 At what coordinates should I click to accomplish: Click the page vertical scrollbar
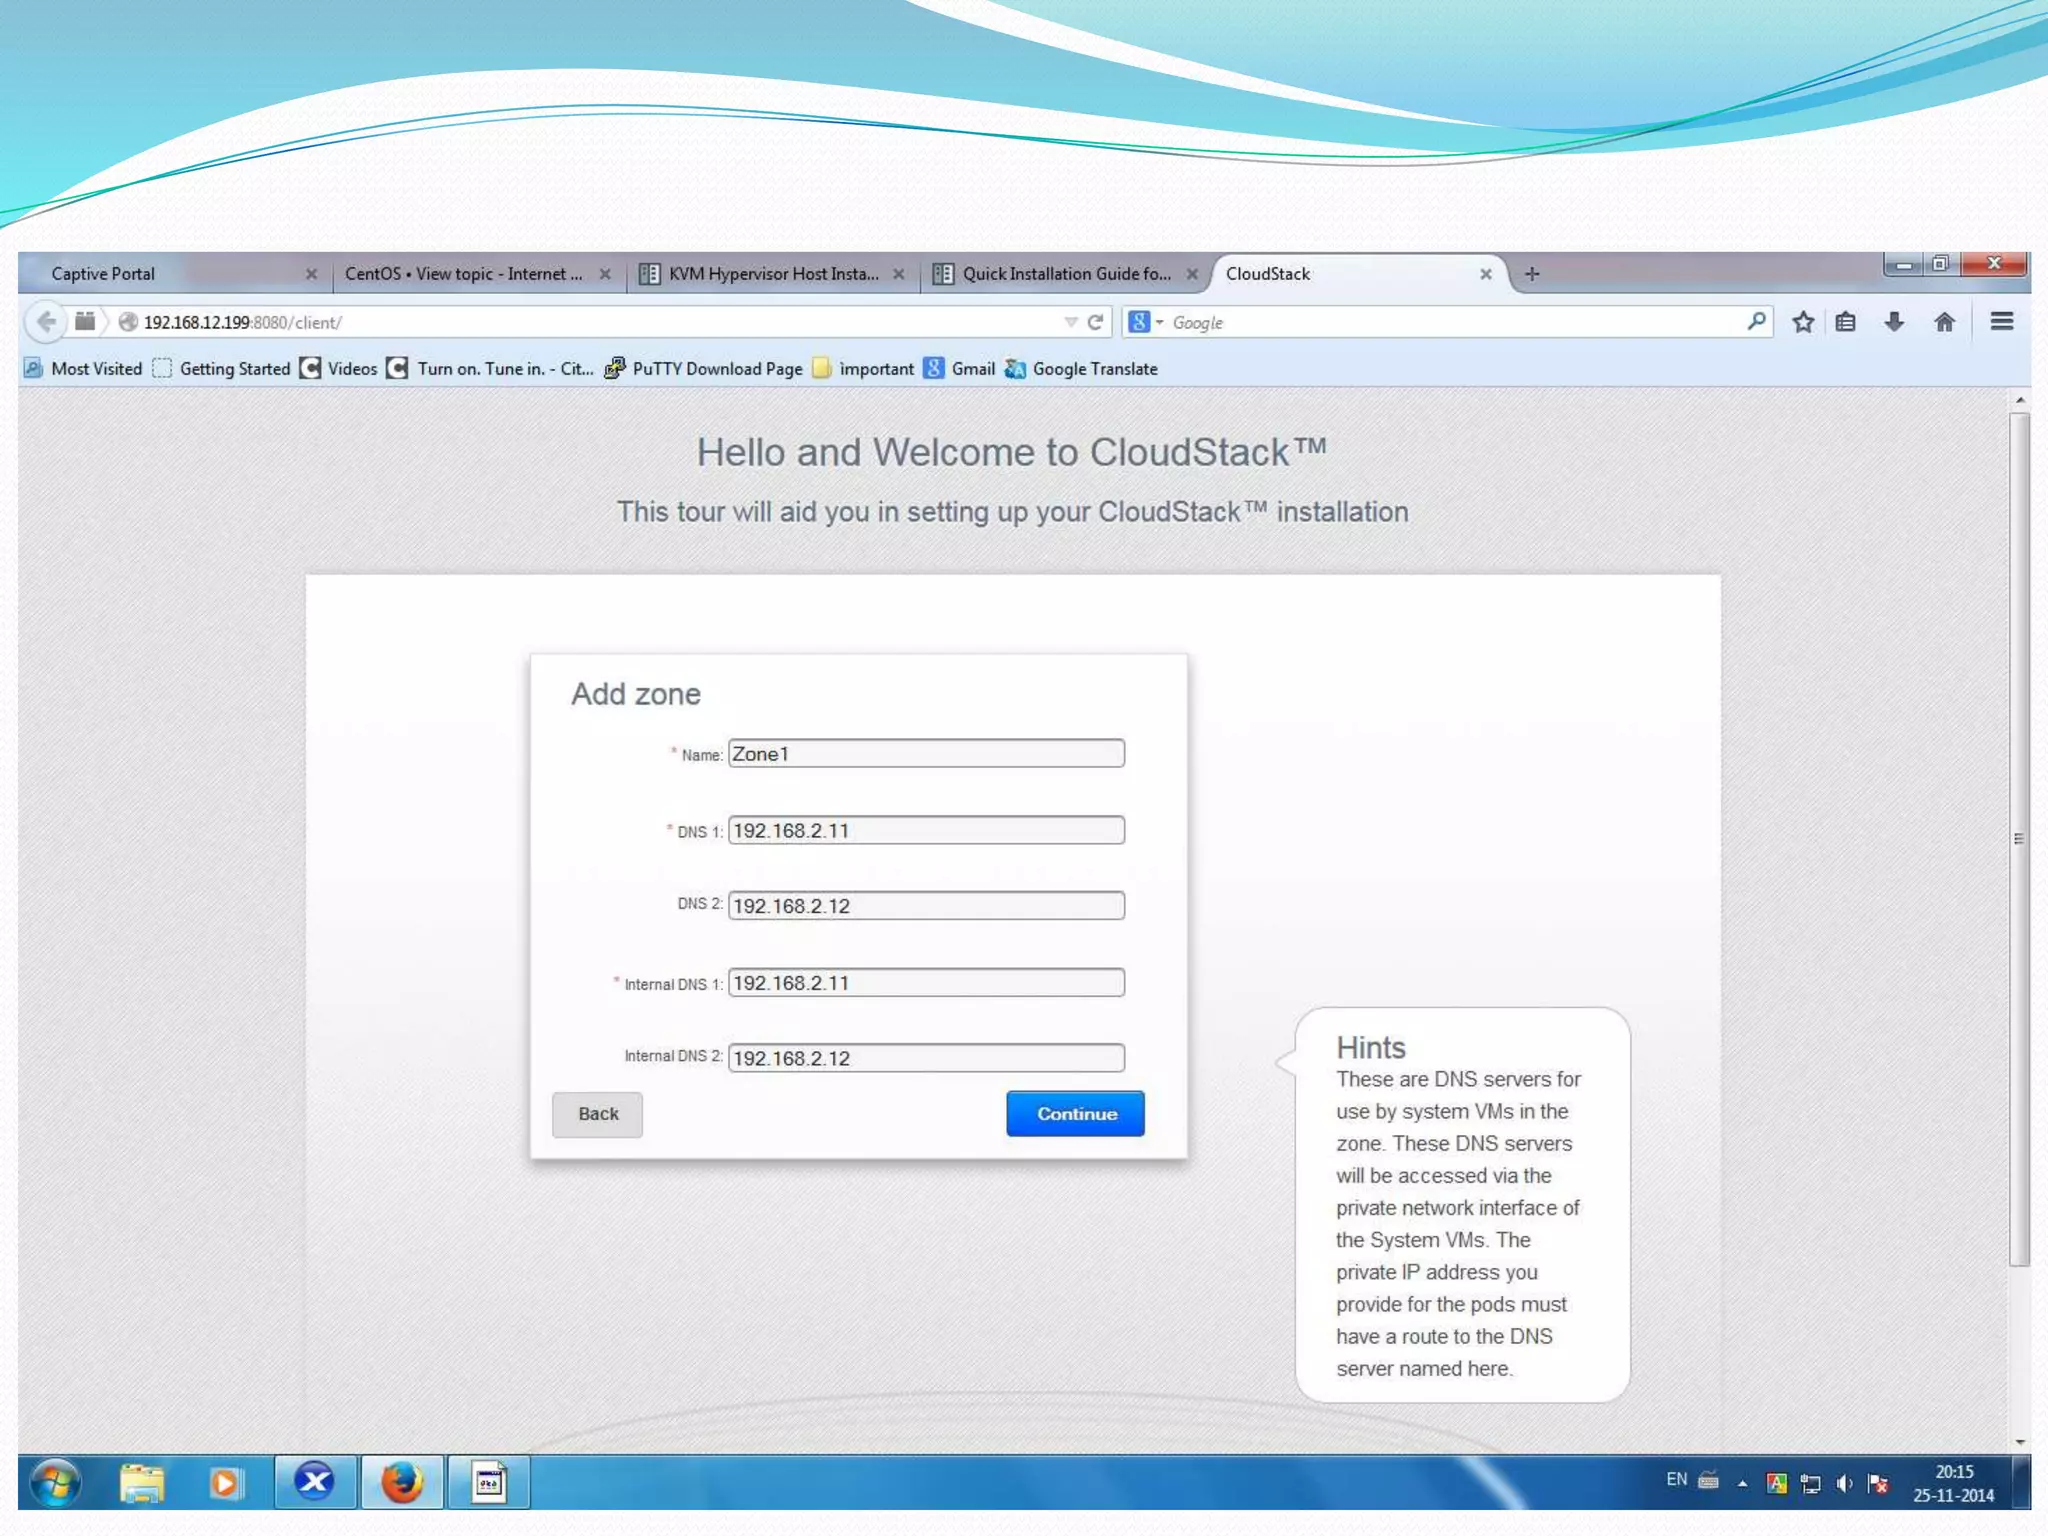pyautogui.click(x=2019, y=840)
